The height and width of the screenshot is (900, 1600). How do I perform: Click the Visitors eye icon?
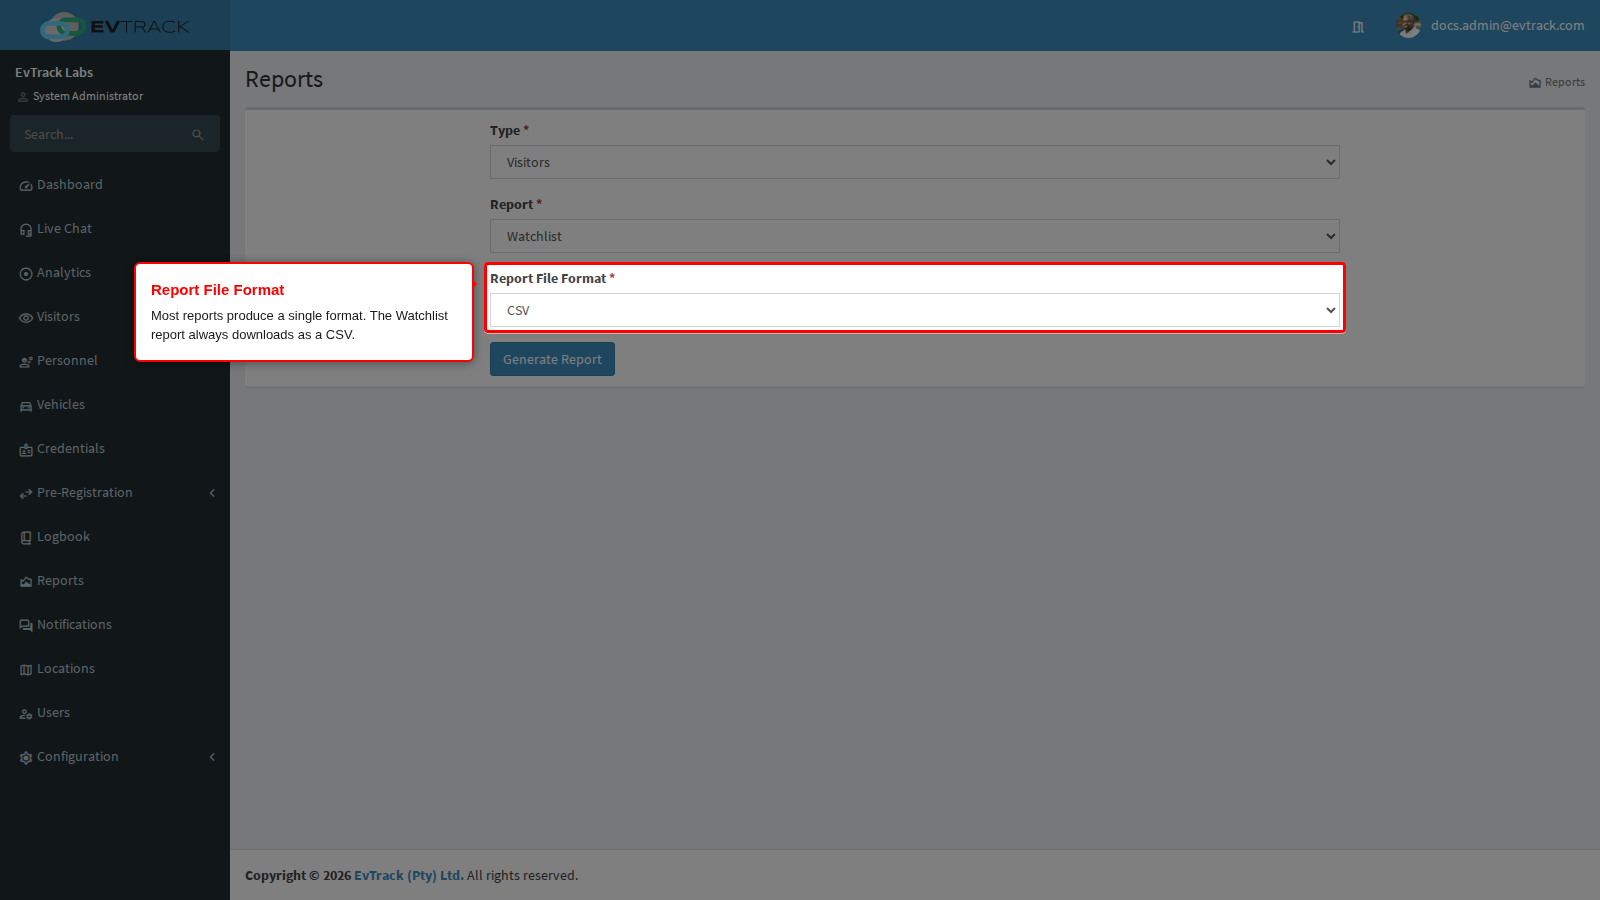click(26, 318)
